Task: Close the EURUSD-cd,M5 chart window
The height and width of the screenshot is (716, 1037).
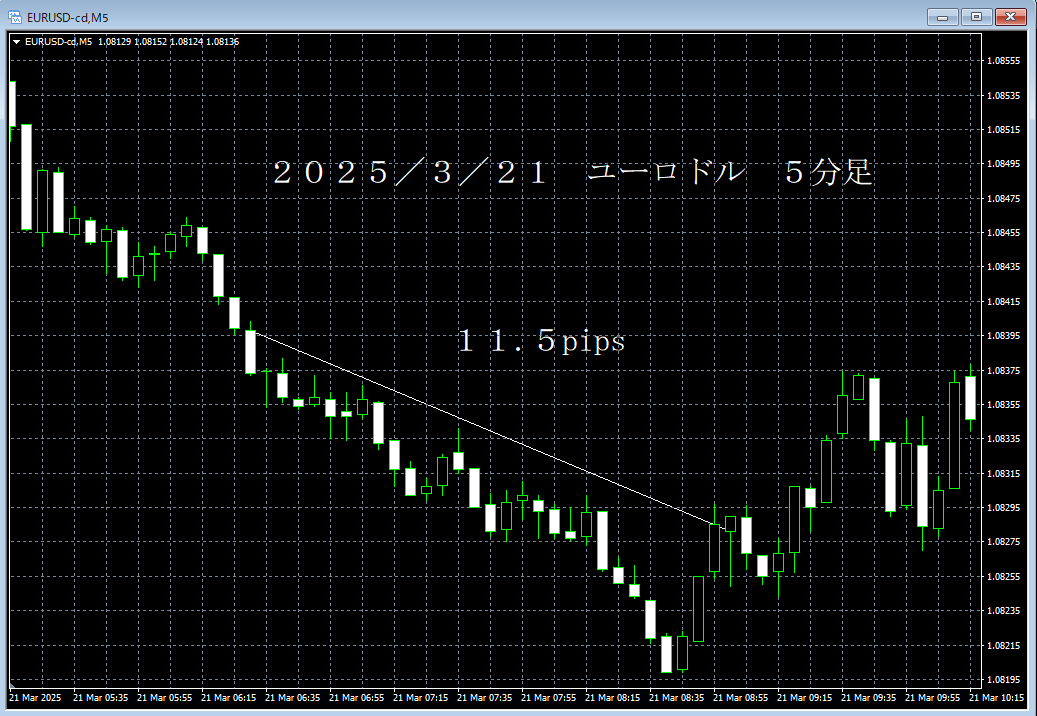Action: pyautogui.click(x=1010, y=17)
